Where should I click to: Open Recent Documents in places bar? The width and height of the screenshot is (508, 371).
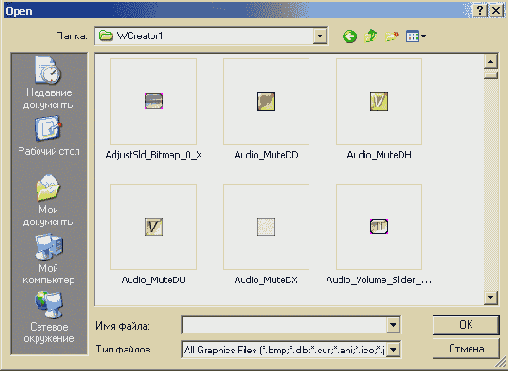click(49, 83)
